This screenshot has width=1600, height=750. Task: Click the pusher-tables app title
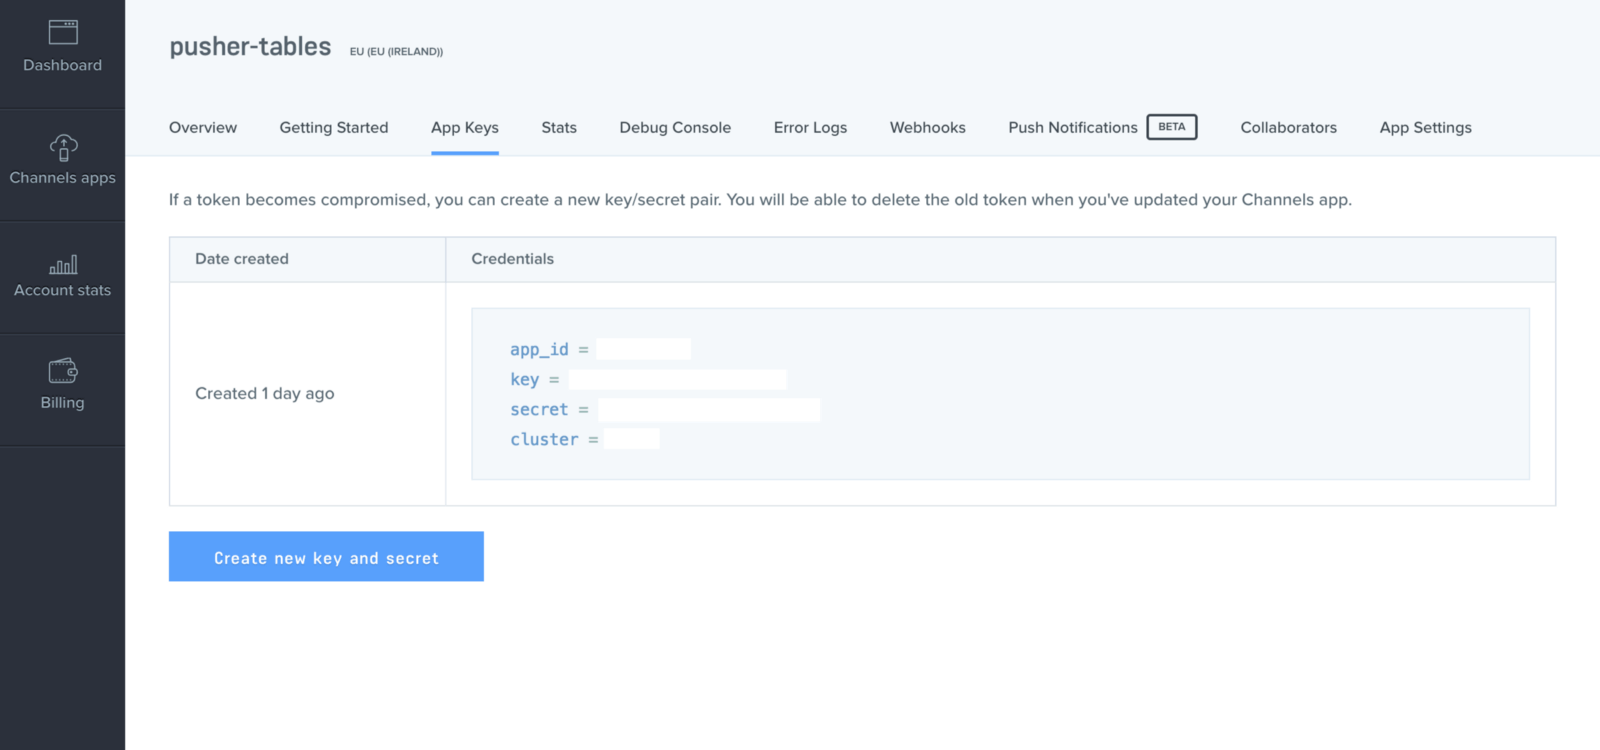(x=250, y=47)
